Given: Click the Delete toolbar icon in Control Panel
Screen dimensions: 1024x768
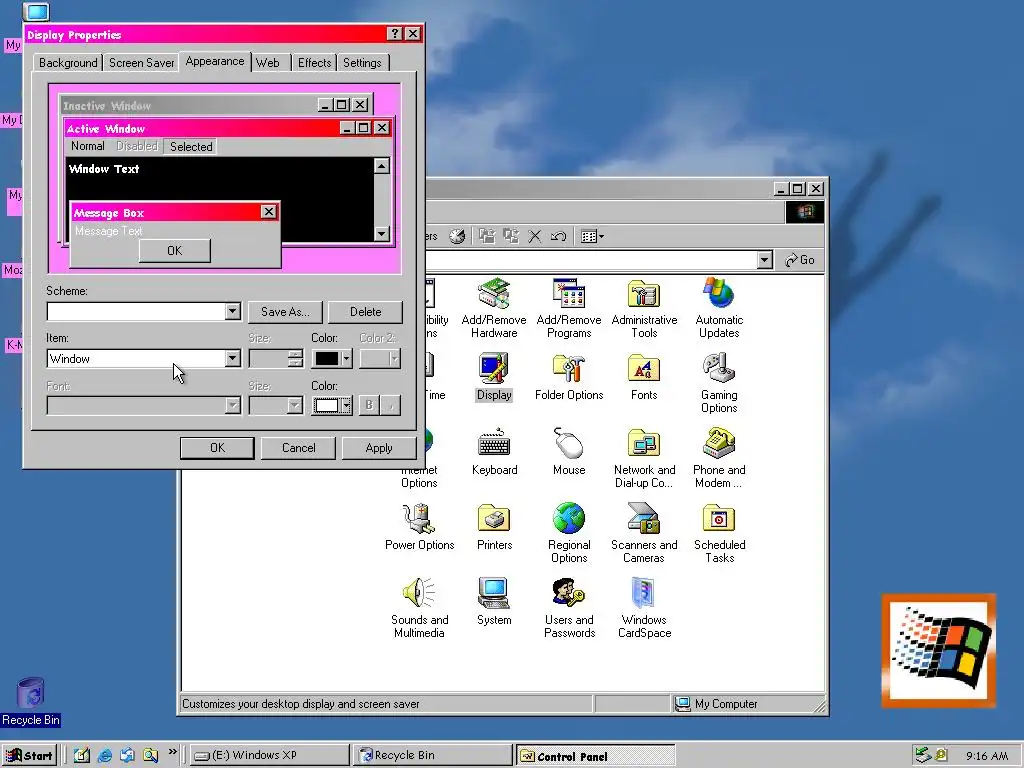Looking at the screenshot, I should pyautogui.click(x=535, y=236).
